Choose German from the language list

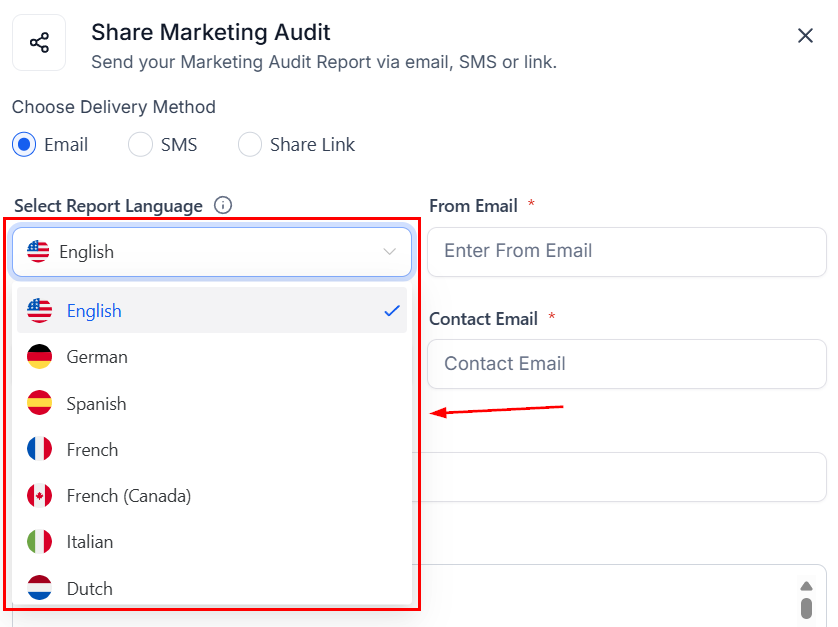click(x=212, y=357)
